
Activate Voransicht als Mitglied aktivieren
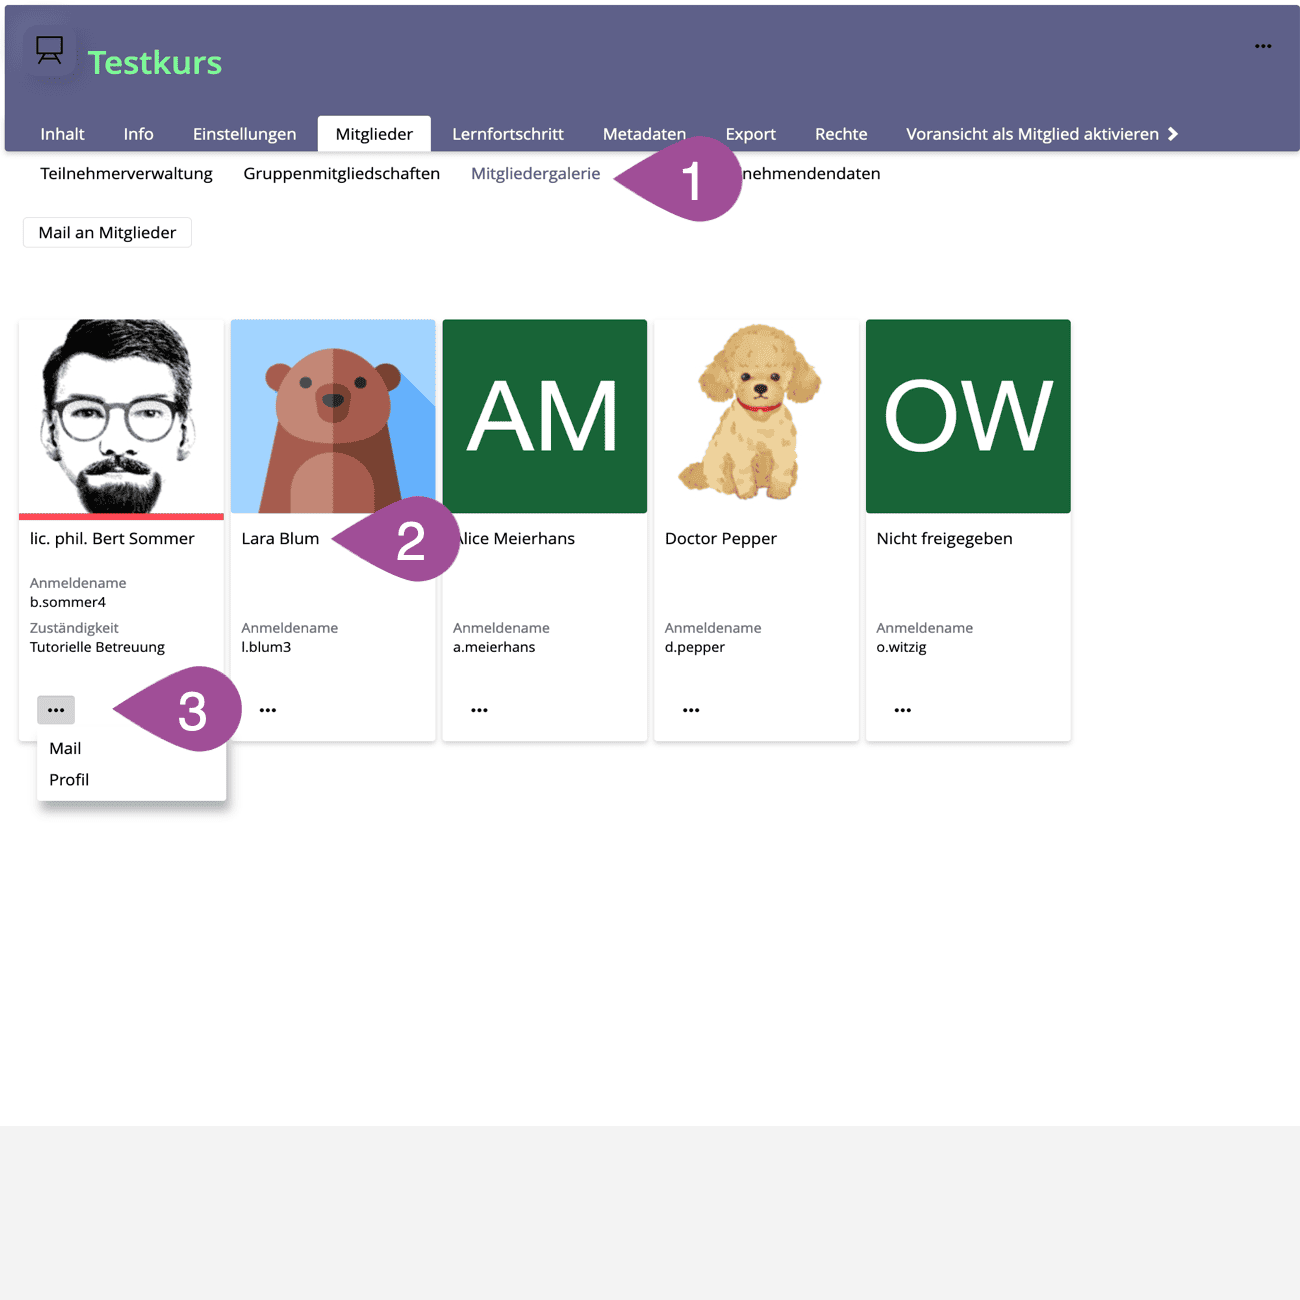coord(1041,134)
